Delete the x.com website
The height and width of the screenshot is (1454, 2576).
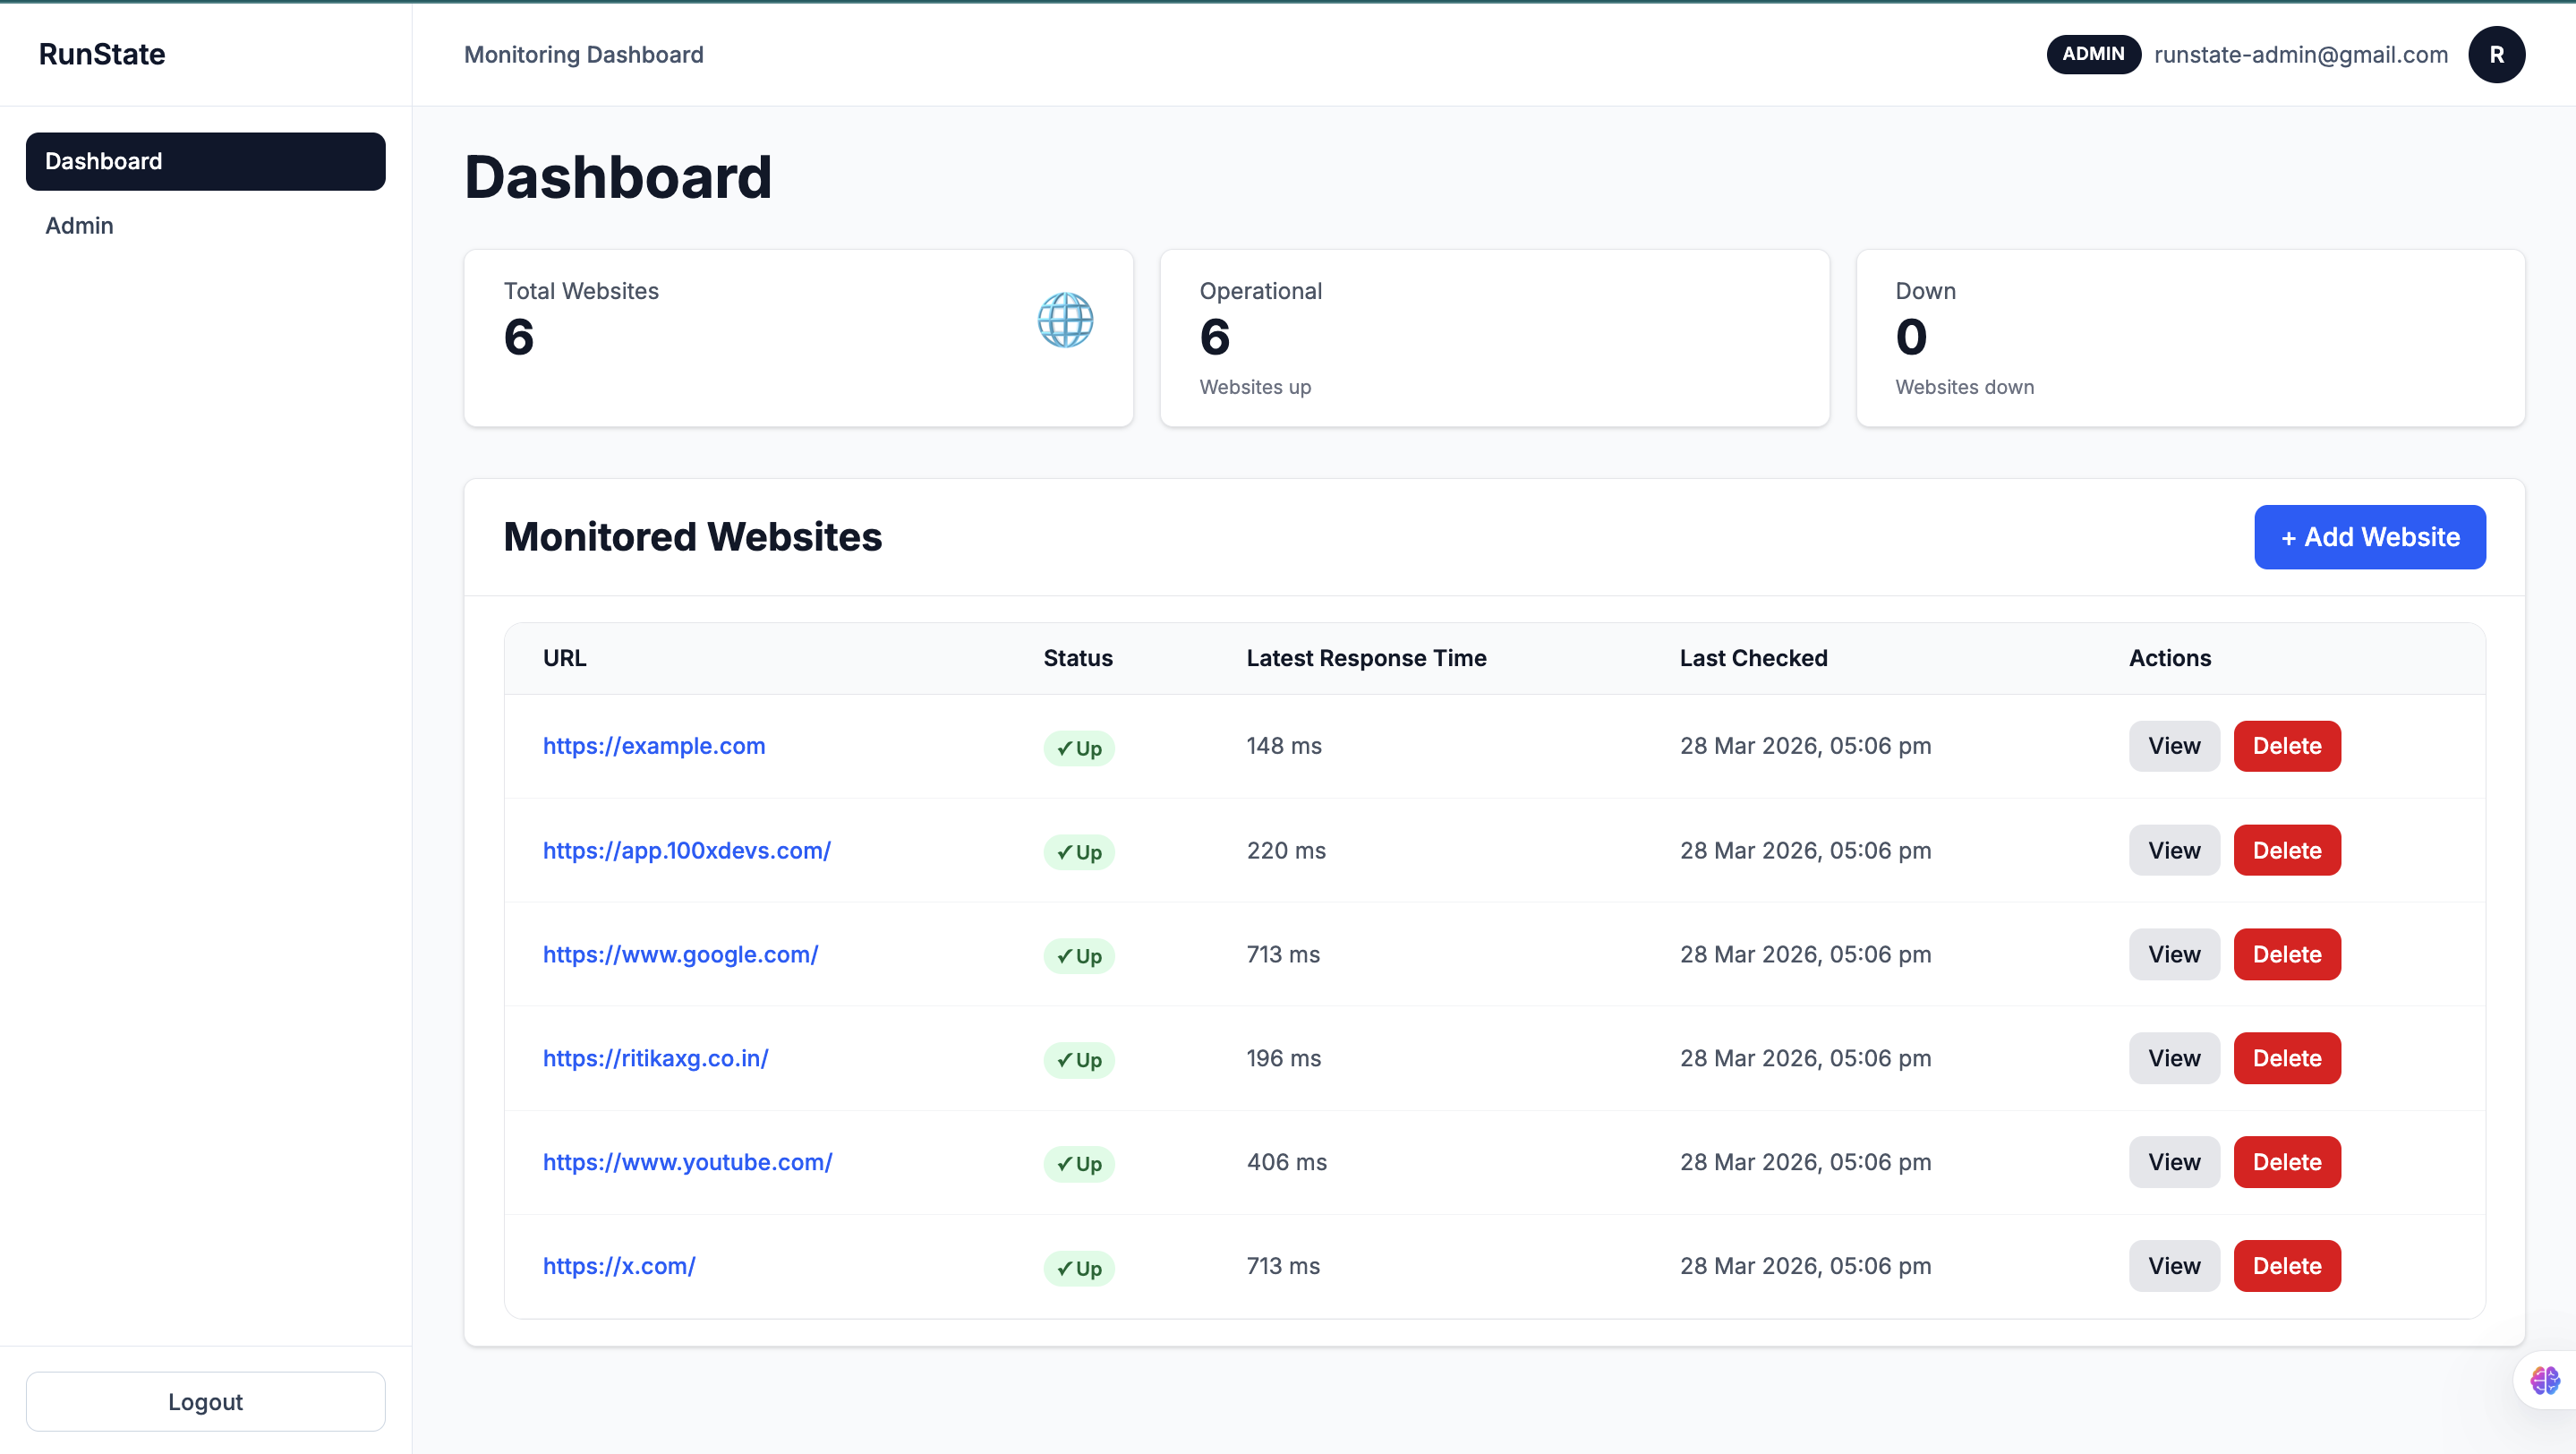point(2286,1266)
